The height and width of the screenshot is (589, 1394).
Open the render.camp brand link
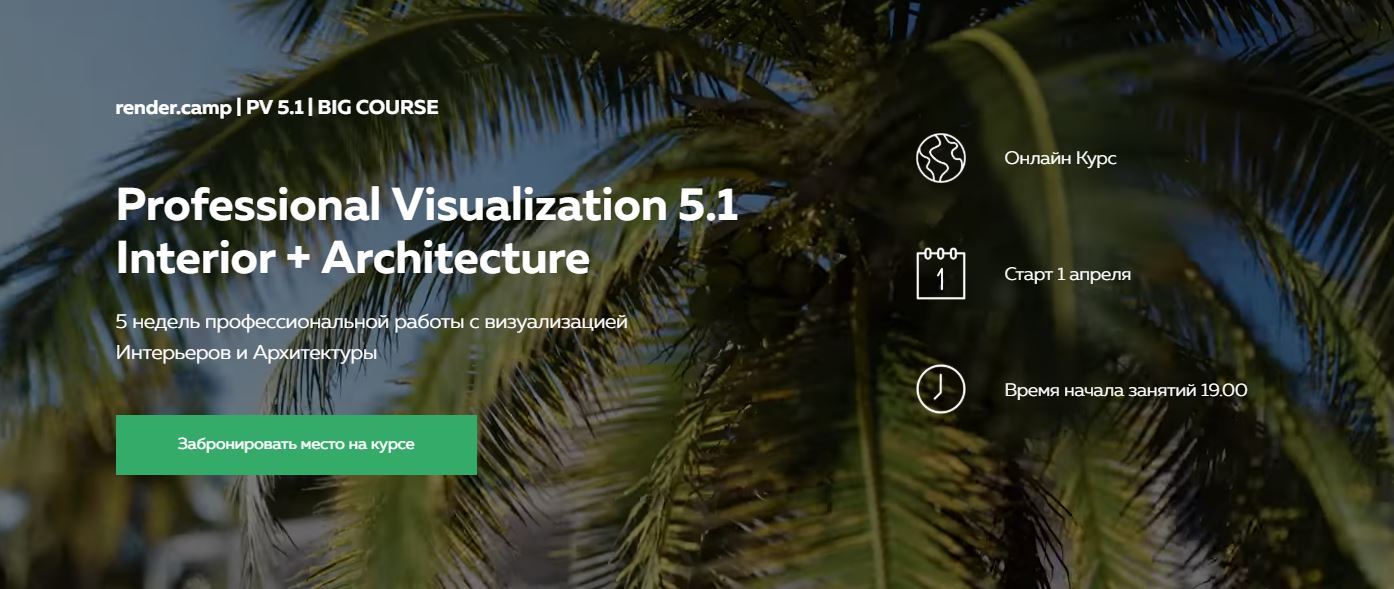173,107
